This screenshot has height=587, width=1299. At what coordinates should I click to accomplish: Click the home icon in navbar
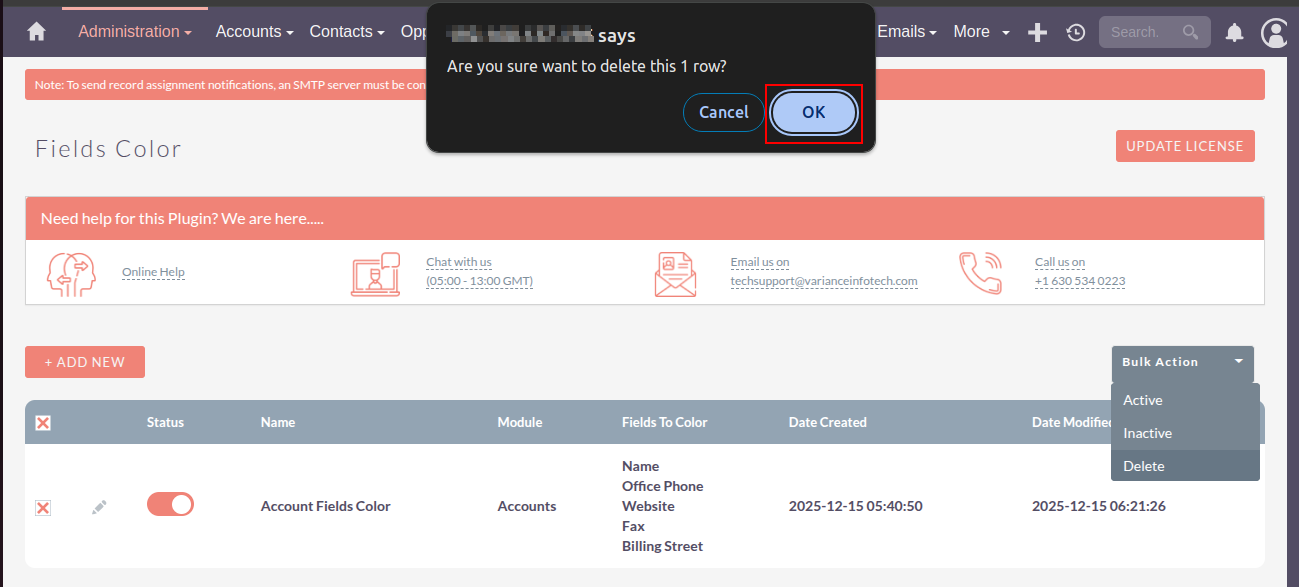tap(37, 32)
